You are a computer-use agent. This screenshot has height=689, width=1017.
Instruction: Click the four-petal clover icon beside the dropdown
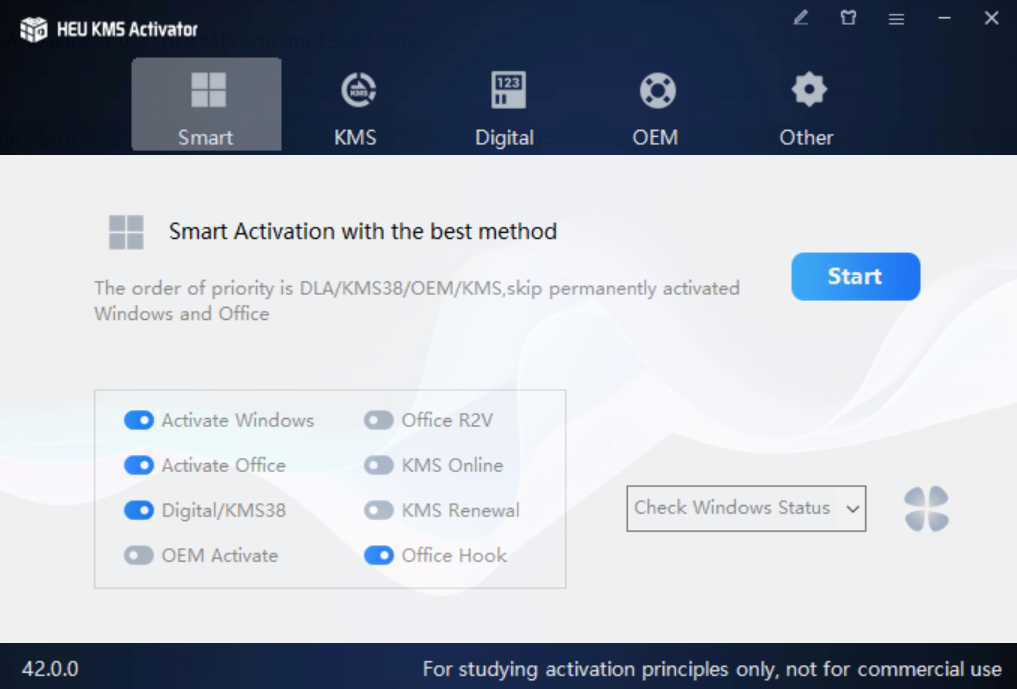coord(927,509)
